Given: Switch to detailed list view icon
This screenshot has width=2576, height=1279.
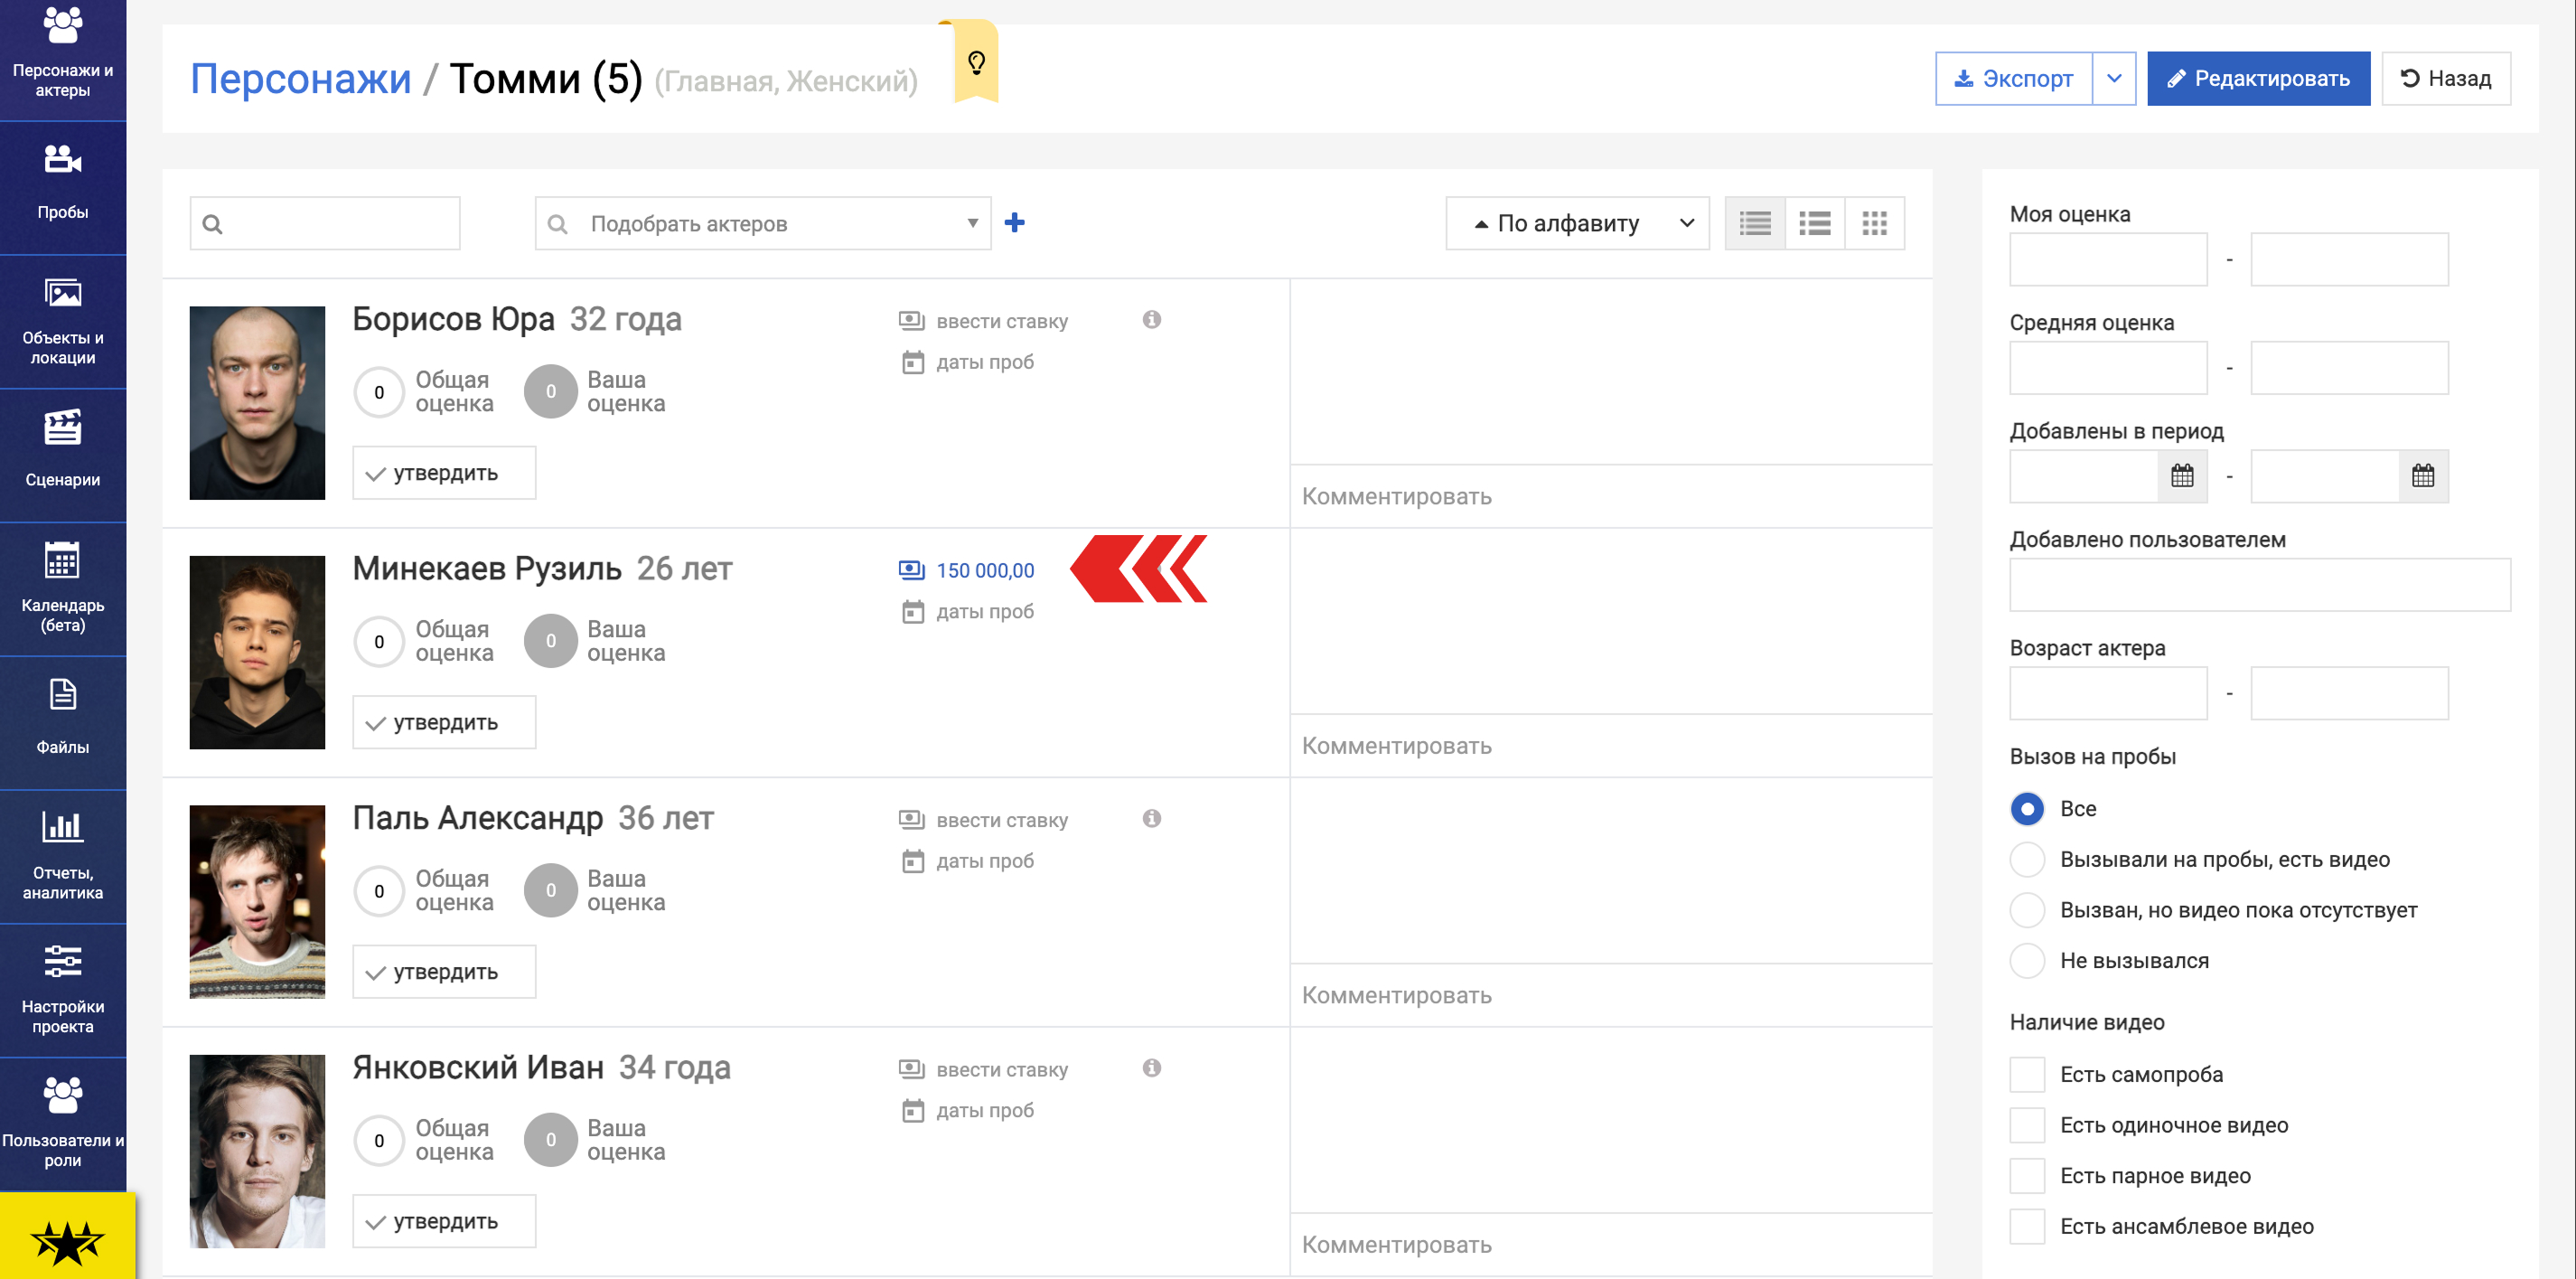Looking at the screenshot, I should [1755, 223].
